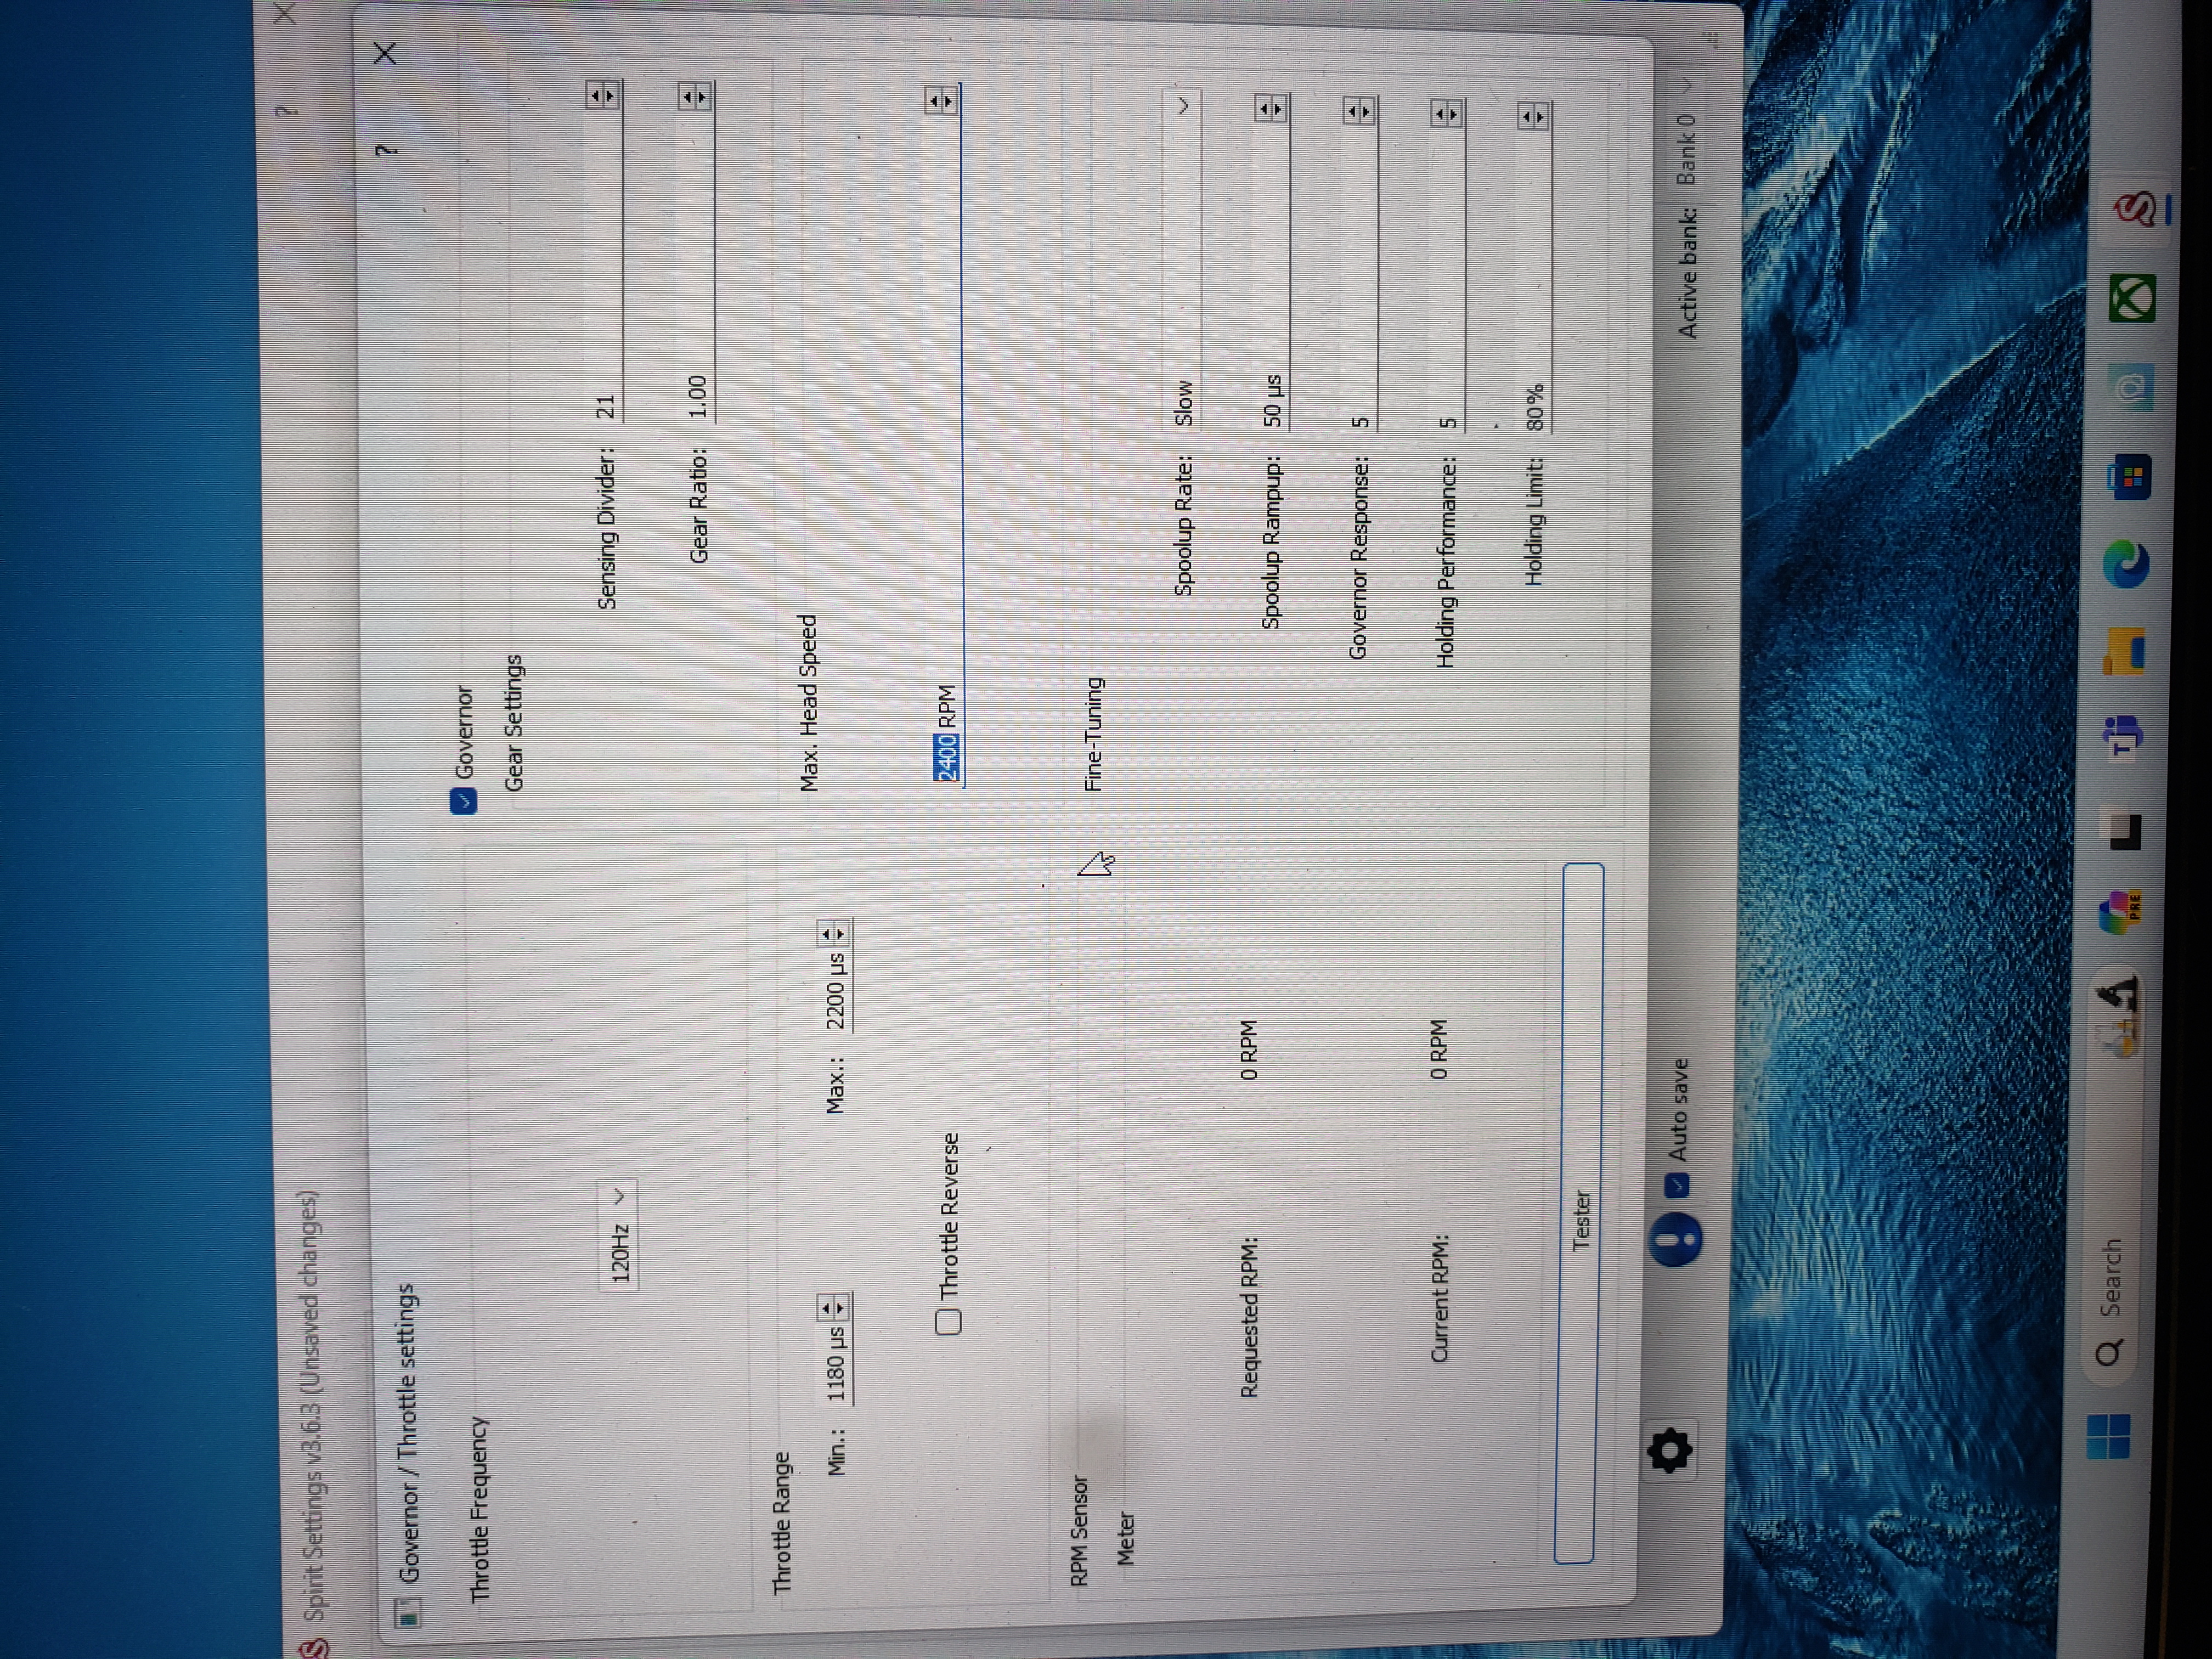The image size is (2212, 1659).
Task: Click the Gear Ratio stepper arrows
Action: pyautogui.click(x=695, y=97)
